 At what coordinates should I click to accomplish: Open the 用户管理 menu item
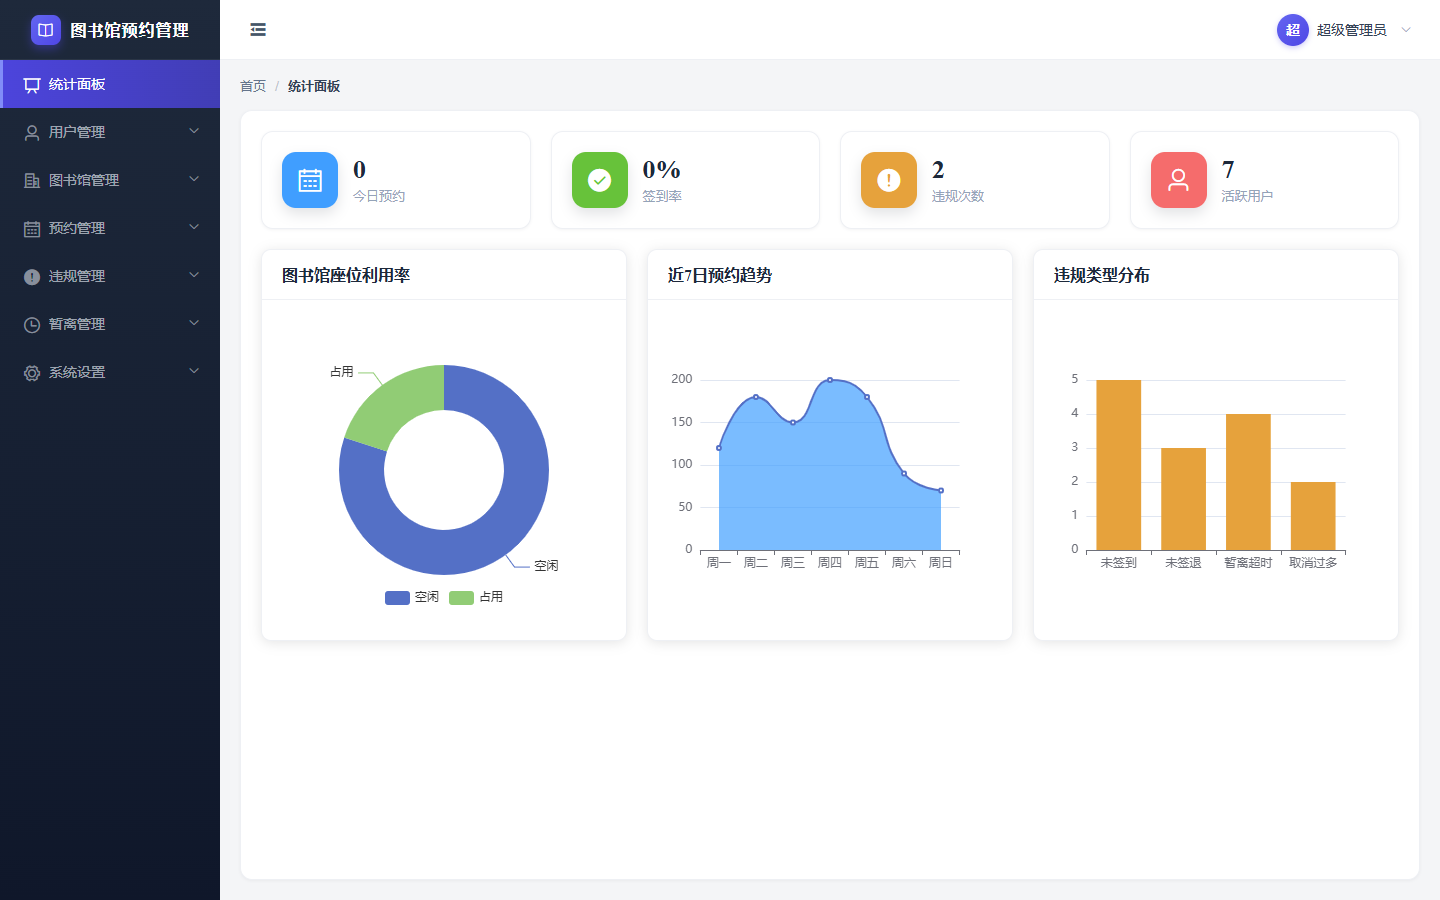[x=110, y=132]
